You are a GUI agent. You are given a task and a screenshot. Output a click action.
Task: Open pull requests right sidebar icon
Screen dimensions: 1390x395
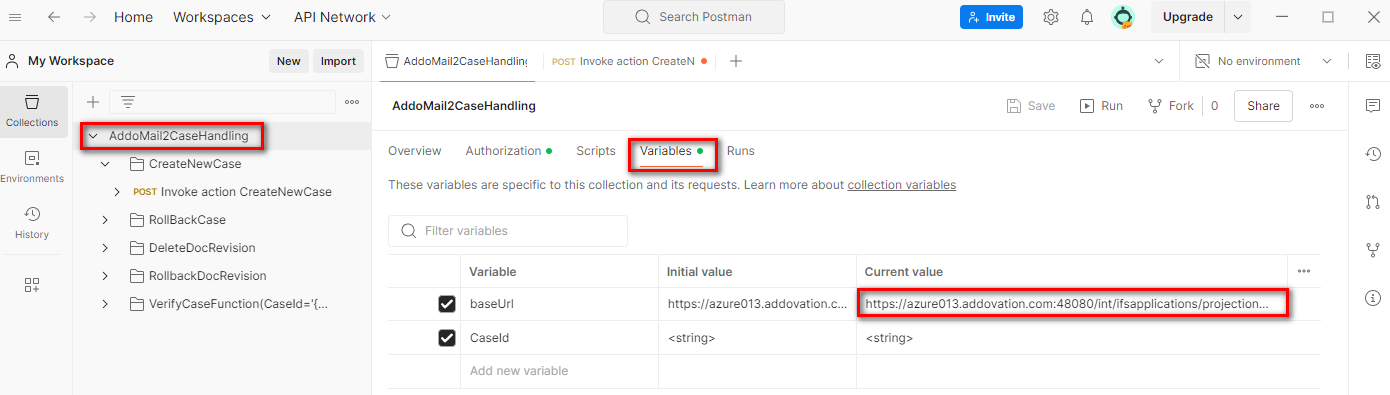click(1372, 202)
